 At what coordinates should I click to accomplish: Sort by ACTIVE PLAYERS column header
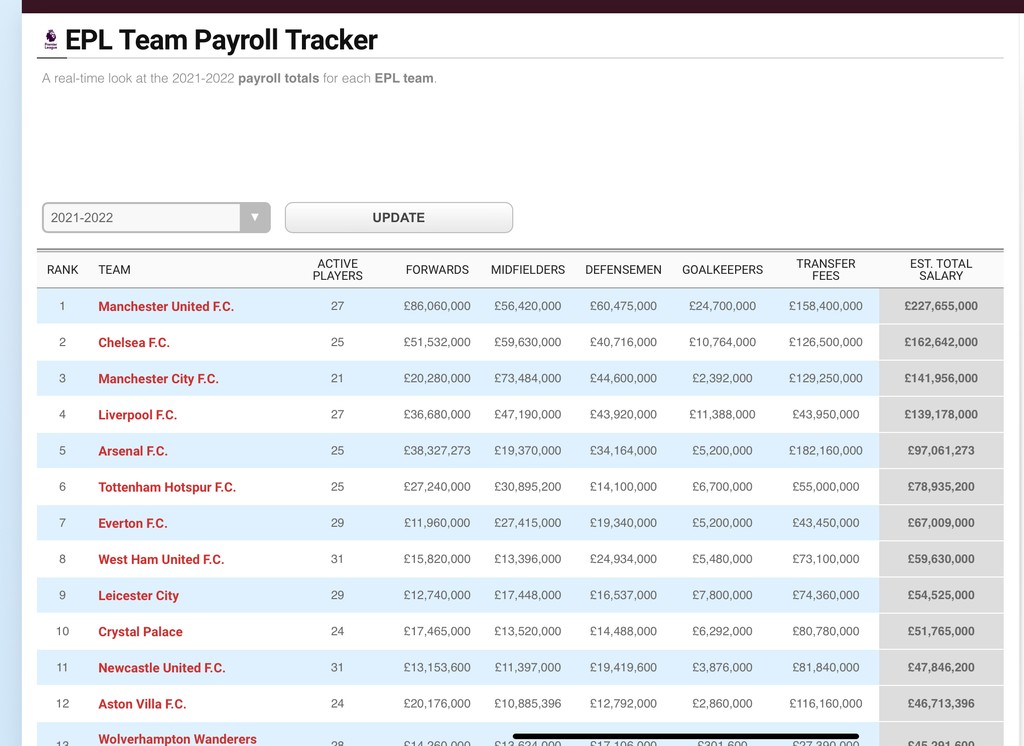[338, 270]
